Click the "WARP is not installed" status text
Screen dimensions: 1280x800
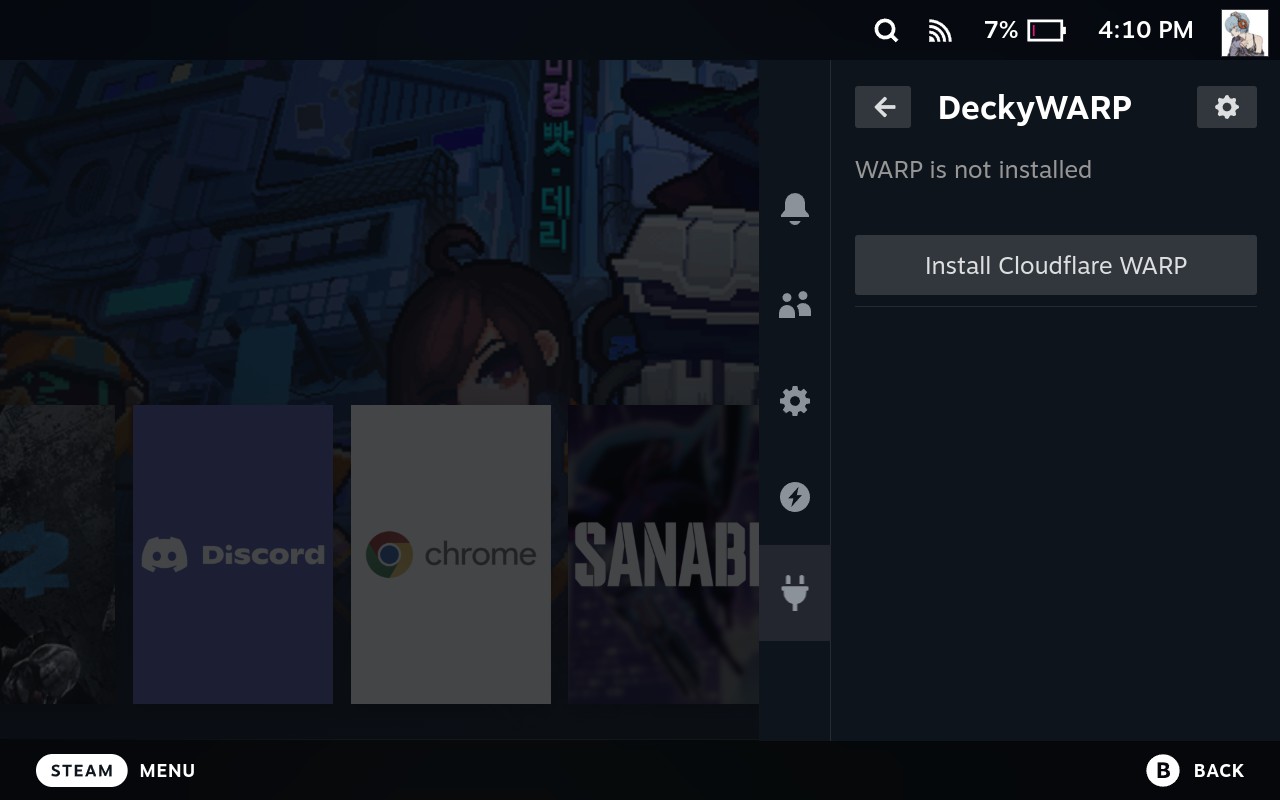[973, 170]
